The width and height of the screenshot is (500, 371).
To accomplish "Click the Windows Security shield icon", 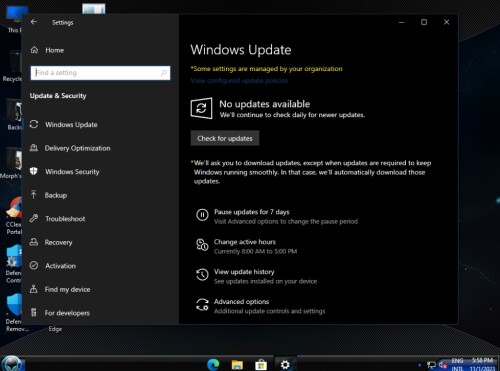I will tap(34, 171).
